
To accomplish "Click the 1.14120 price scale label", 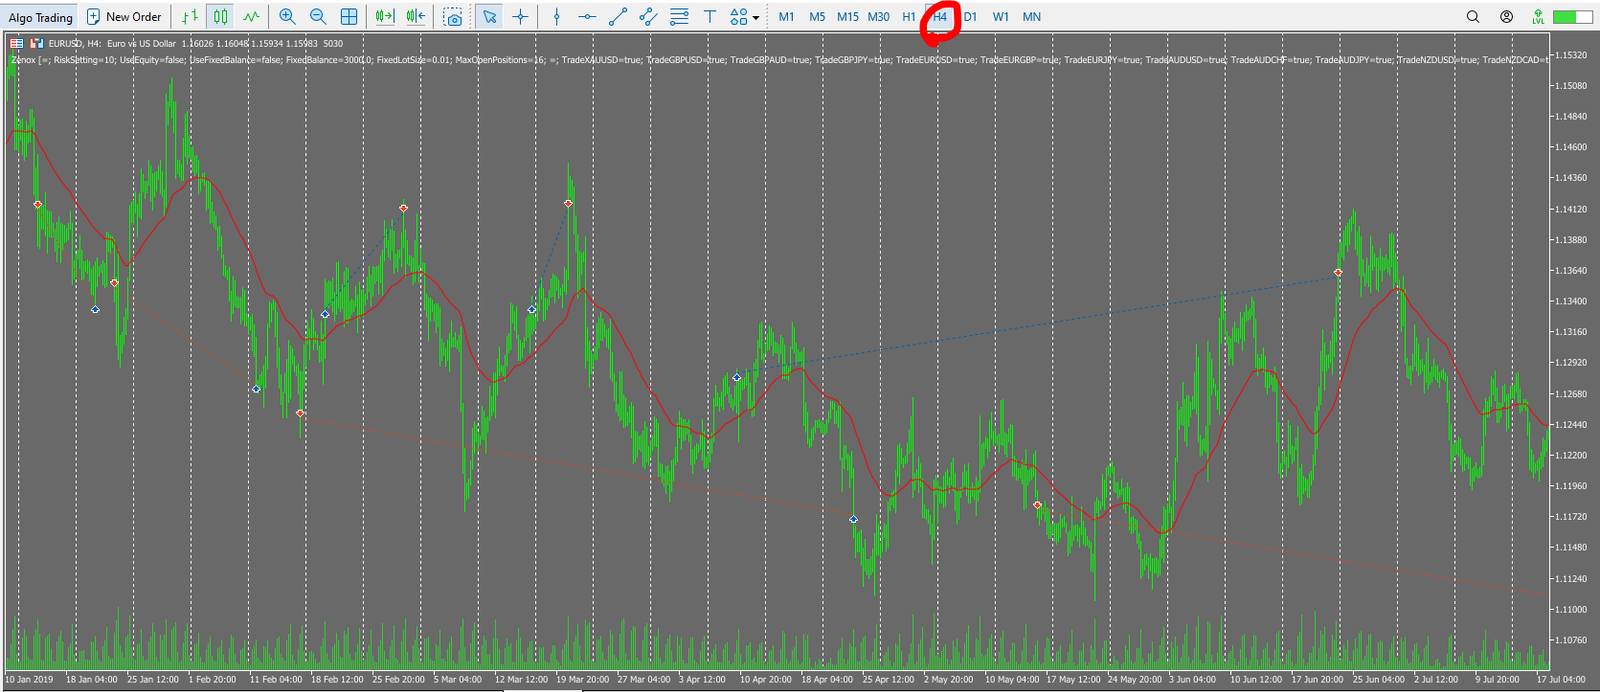I will click(1571, 209).
